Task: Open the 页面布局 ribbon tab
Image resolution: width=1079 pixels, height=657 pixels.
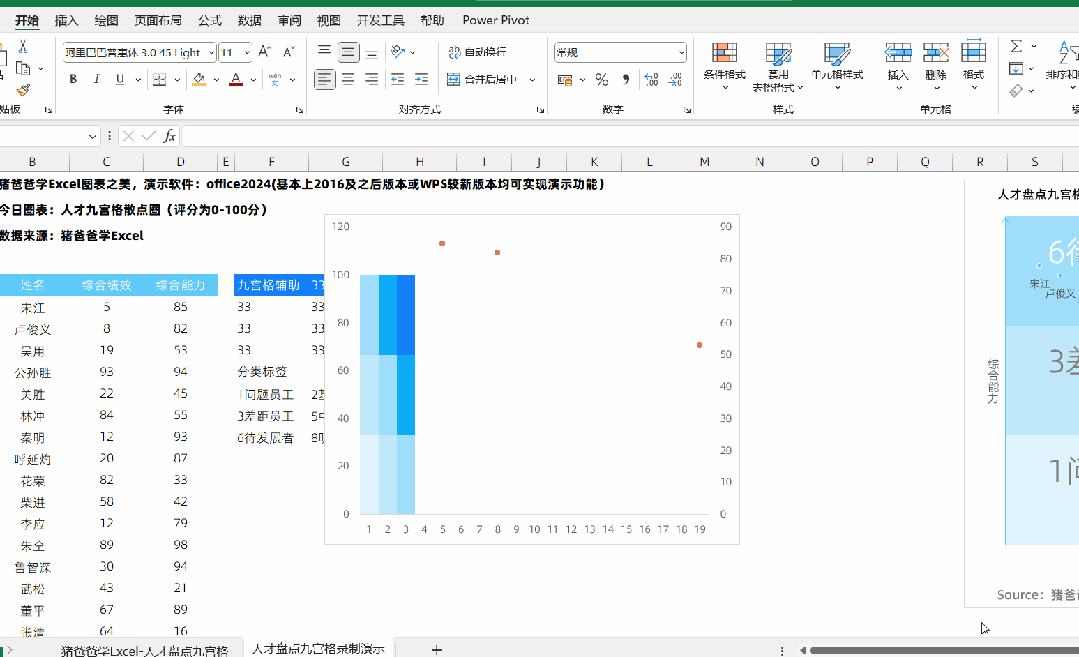Action: [158, 20]
